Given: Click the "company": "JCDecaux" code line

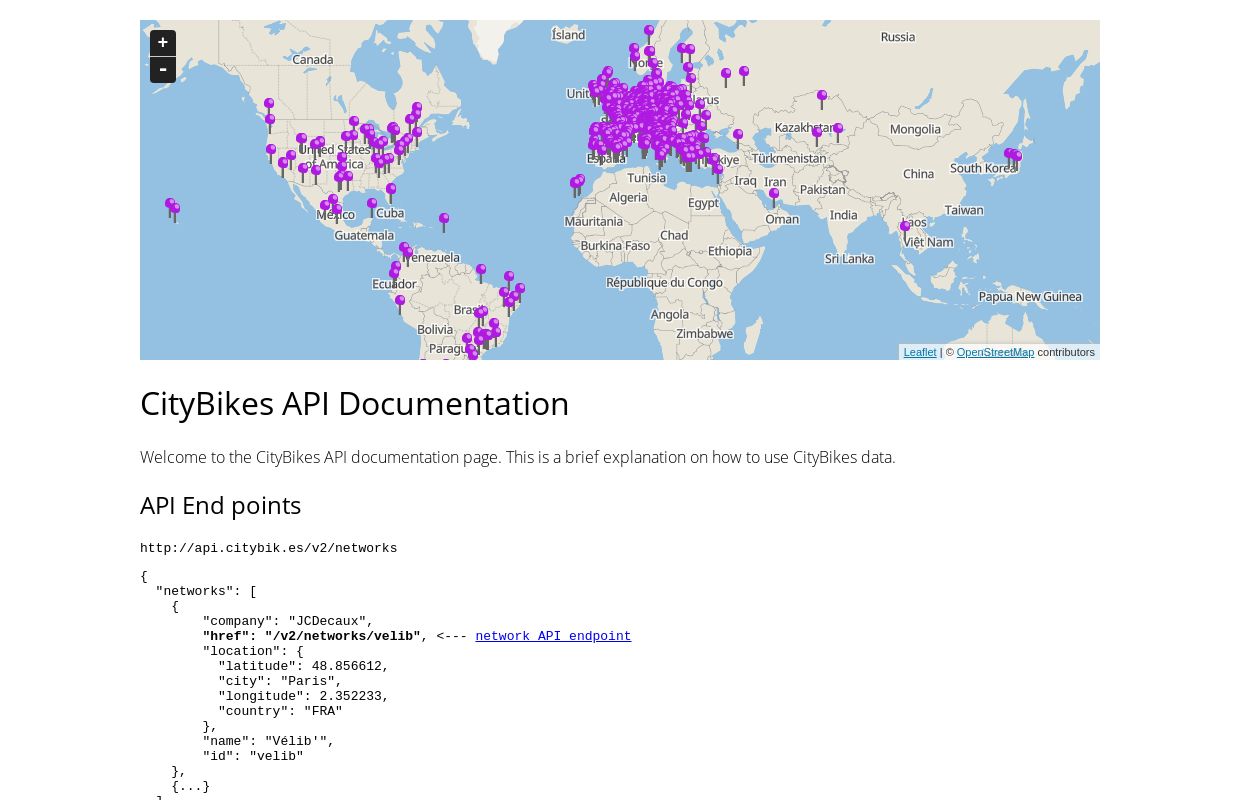Looking at the screenshot, I should (x=288, y=621).
